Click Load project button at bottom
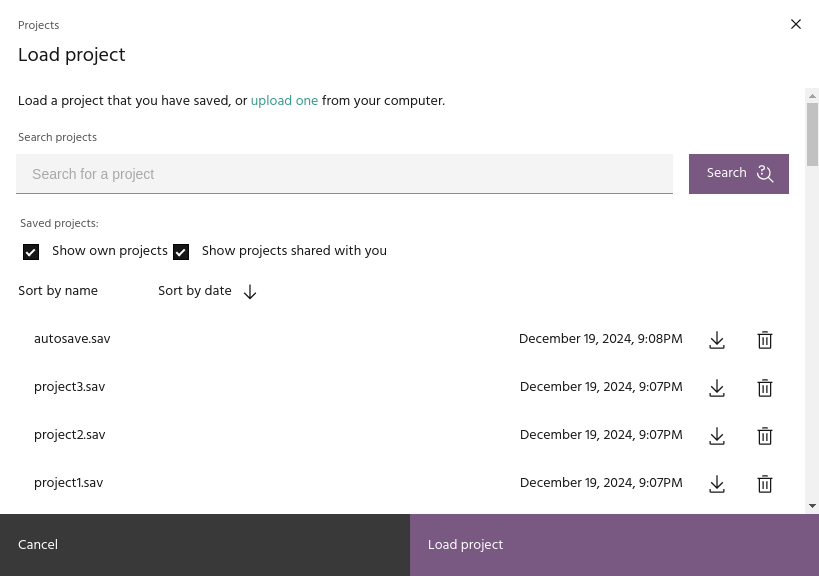Viewport: 819px width, 576px height. tap(614, 545)
